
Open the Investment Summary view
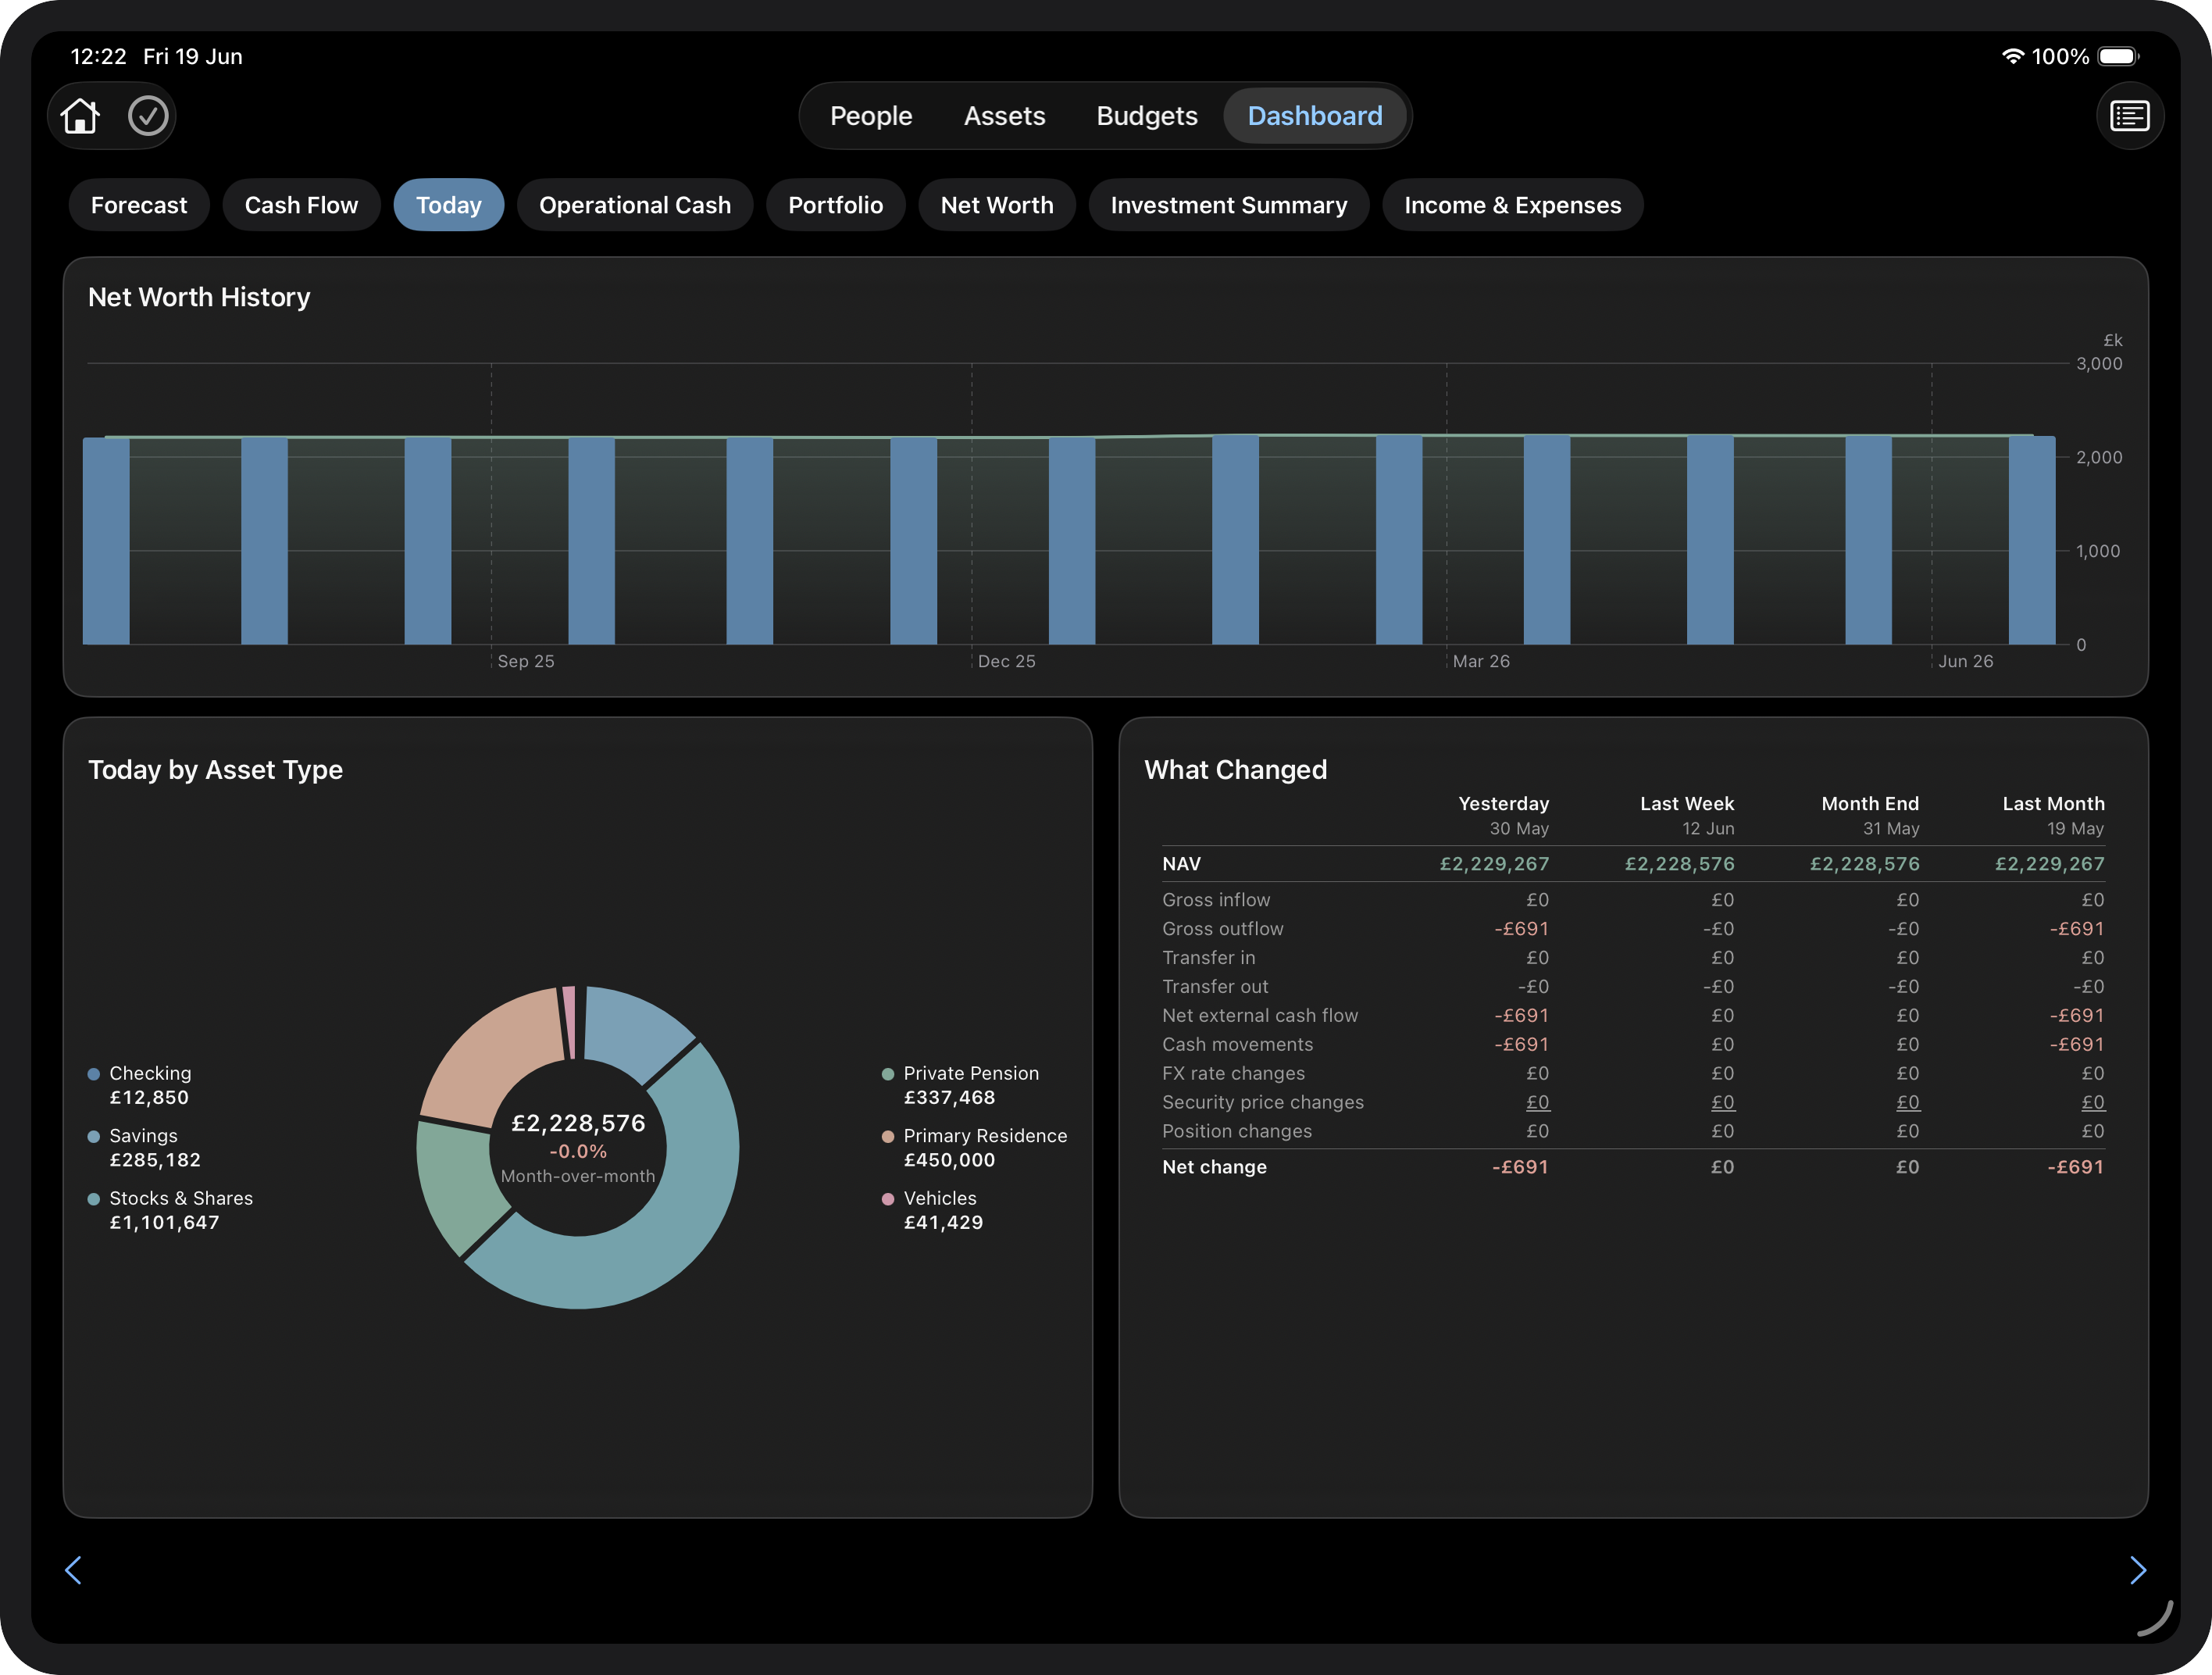(x=1229, y=205)
